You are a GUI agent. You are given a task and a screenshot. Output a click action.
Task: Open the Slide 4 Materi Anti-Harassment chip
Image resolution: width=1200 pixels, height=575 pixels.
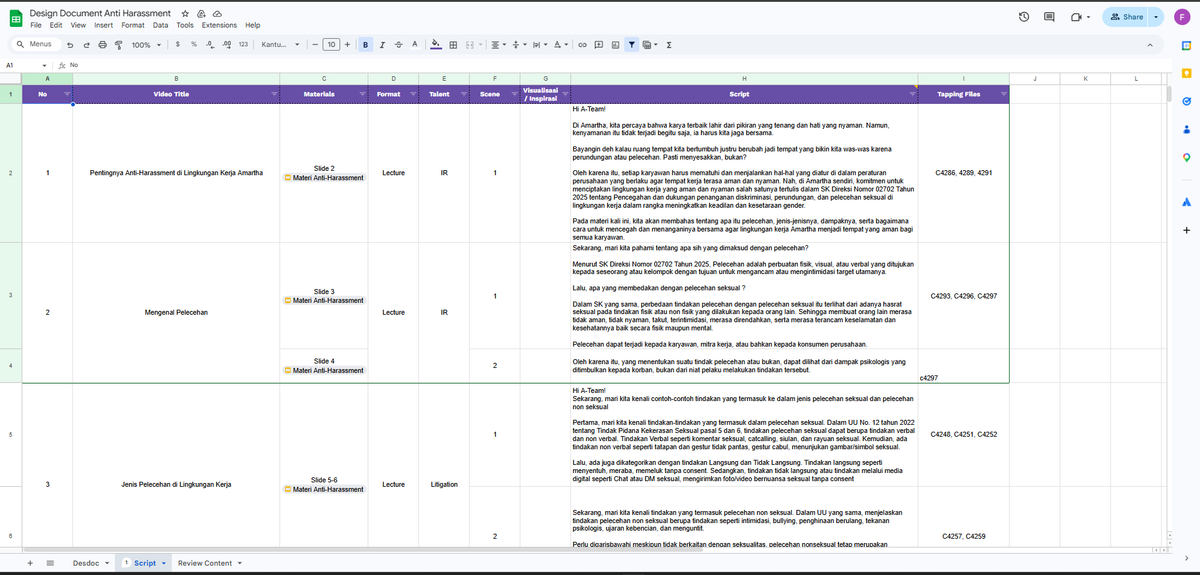tap(324, 370)
